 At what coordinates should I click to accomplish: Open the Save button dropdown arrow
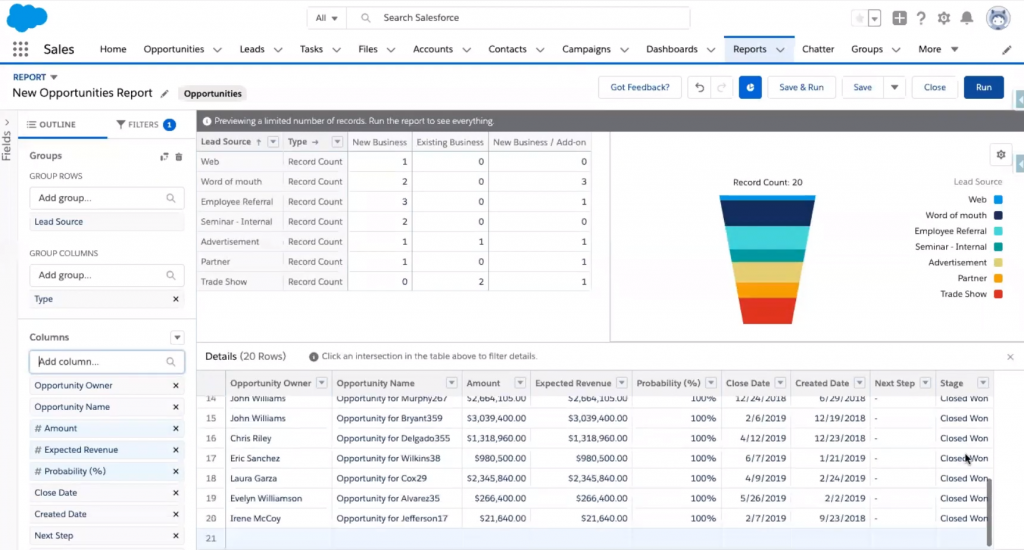coord(895,87)
